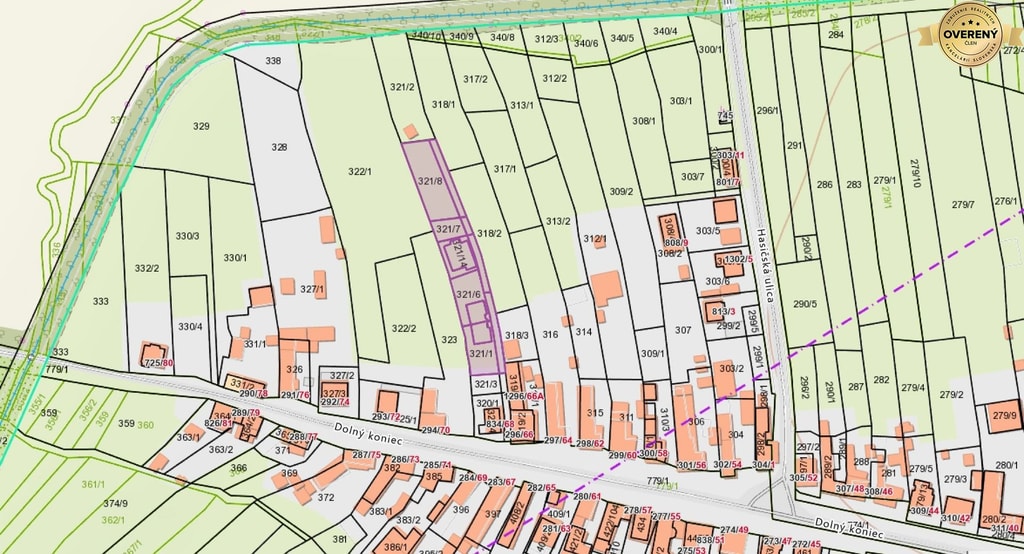The image size is (1024, 554).
Task: Click parcel label 312/1
Action: tap(595, 238)
